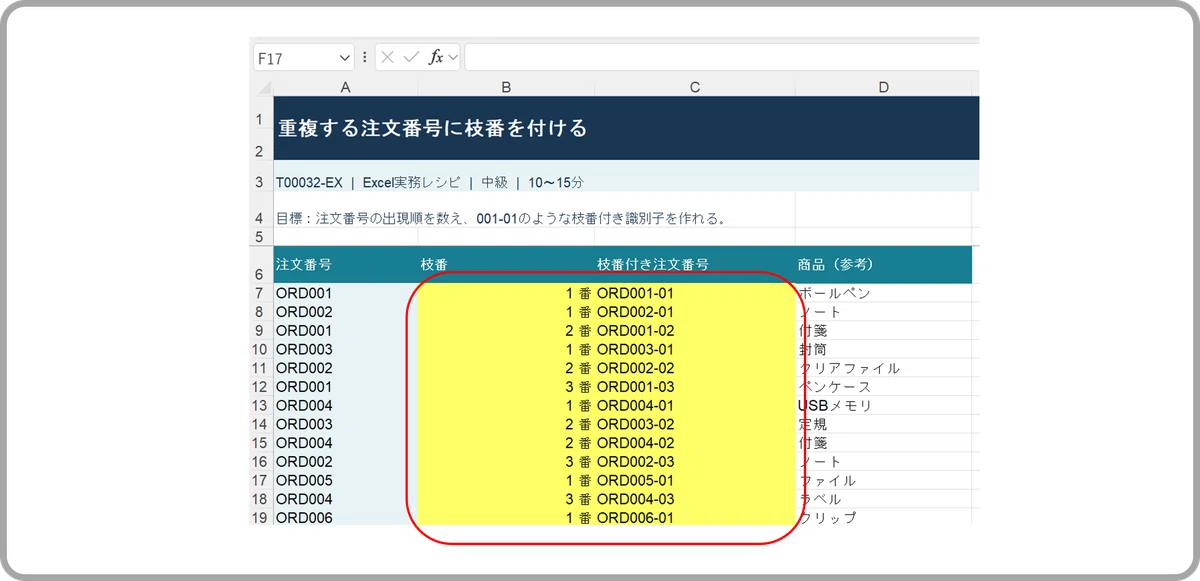Select cell ORD001-02

pyautogui.click(x=695, y=330)
